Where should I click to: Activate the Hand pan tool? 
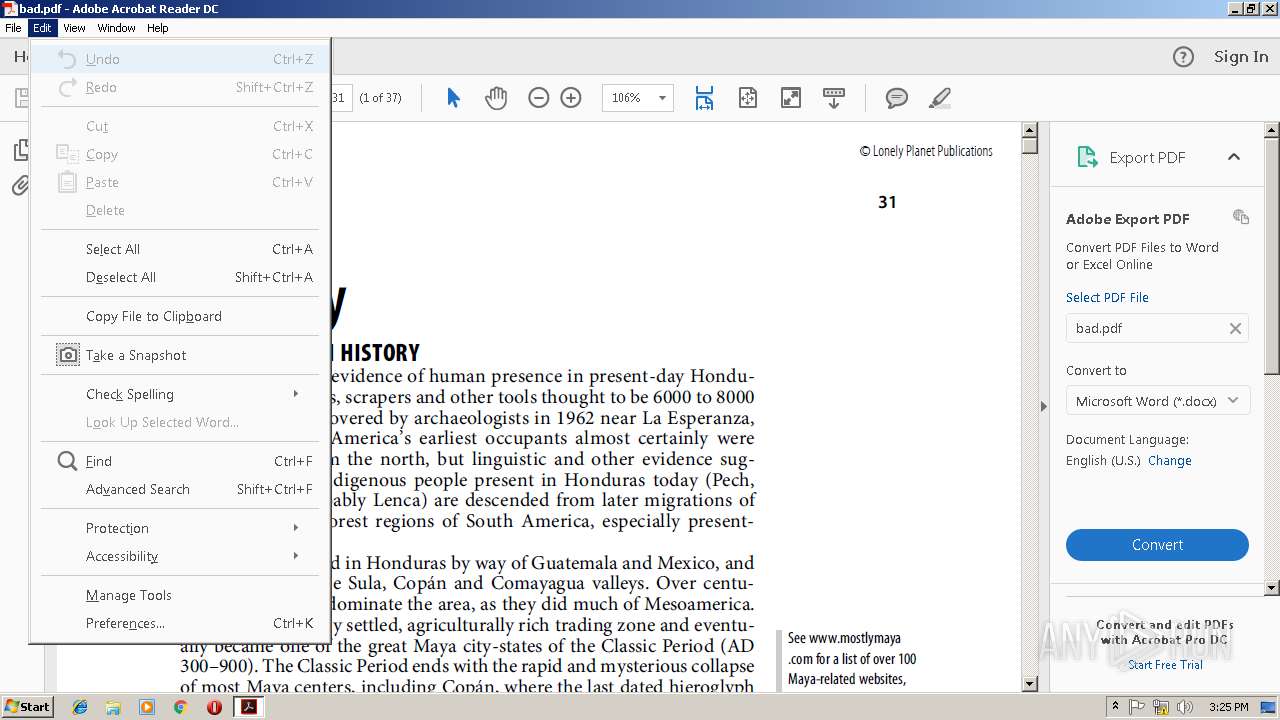click(x=496, y=98)
